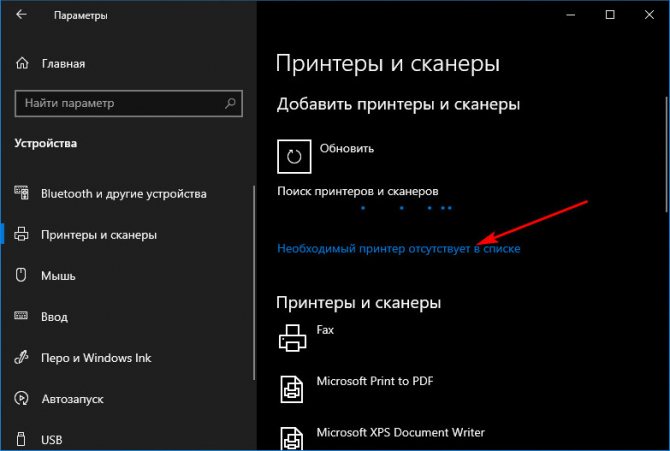
Task: Click the Найти параметр search field
Action: pos(129,103)
